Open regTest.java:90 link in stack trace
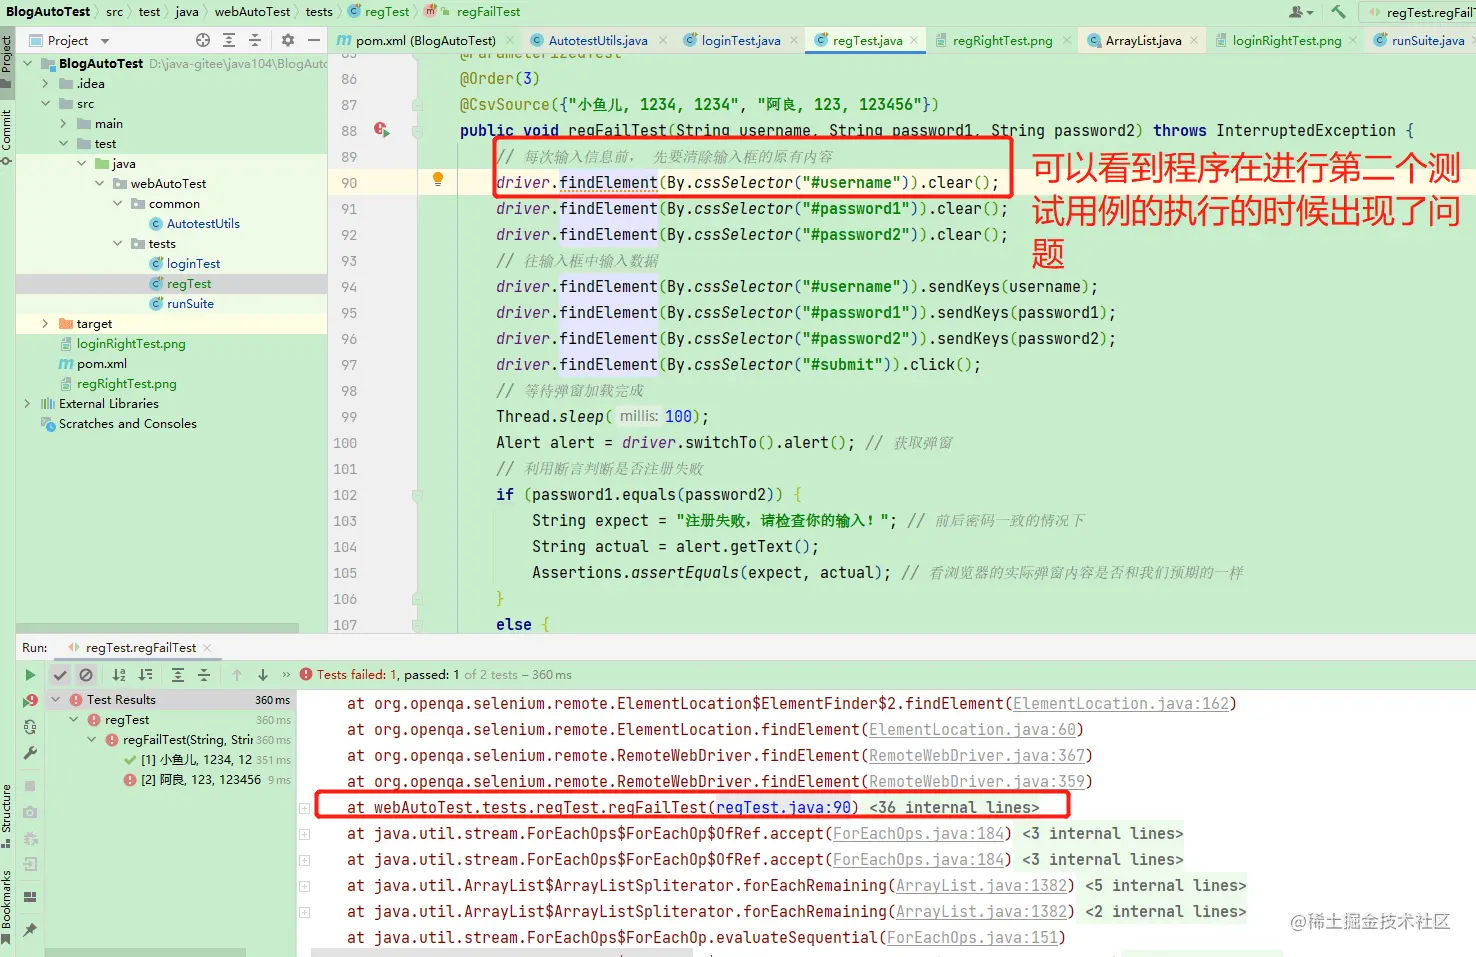This screenshot has height=957, width=1476. coord(784,808)
